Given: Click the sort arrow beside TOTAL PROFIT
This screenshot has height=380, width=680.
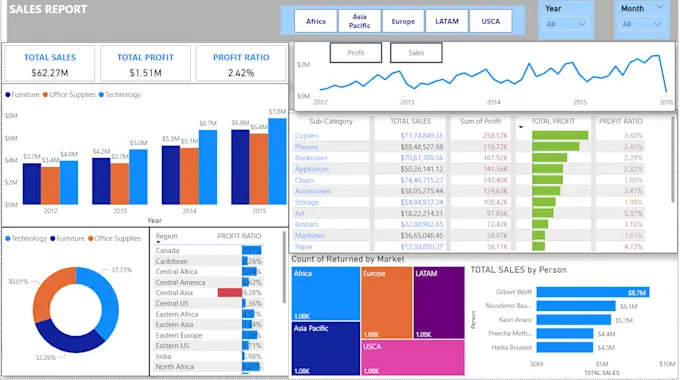Looking at the screenshot, I should click(x=521, y=127).
